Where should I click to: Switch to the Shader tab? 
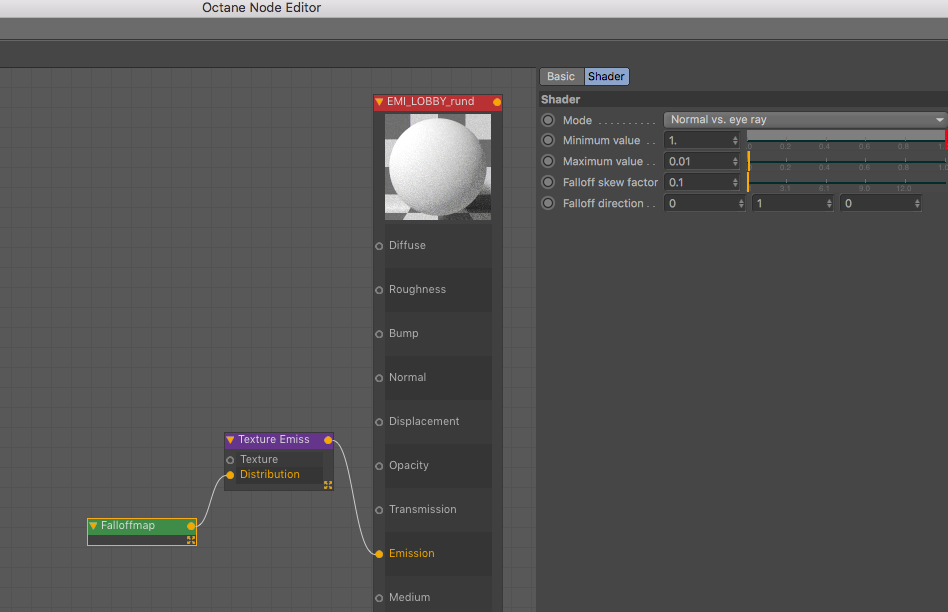point(606,76)
